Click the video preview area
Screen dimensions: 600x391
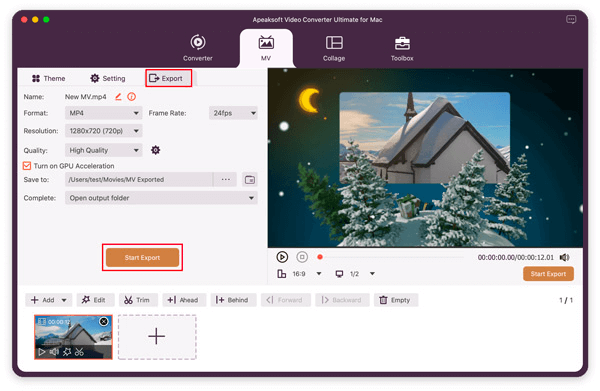coord(425,158)
